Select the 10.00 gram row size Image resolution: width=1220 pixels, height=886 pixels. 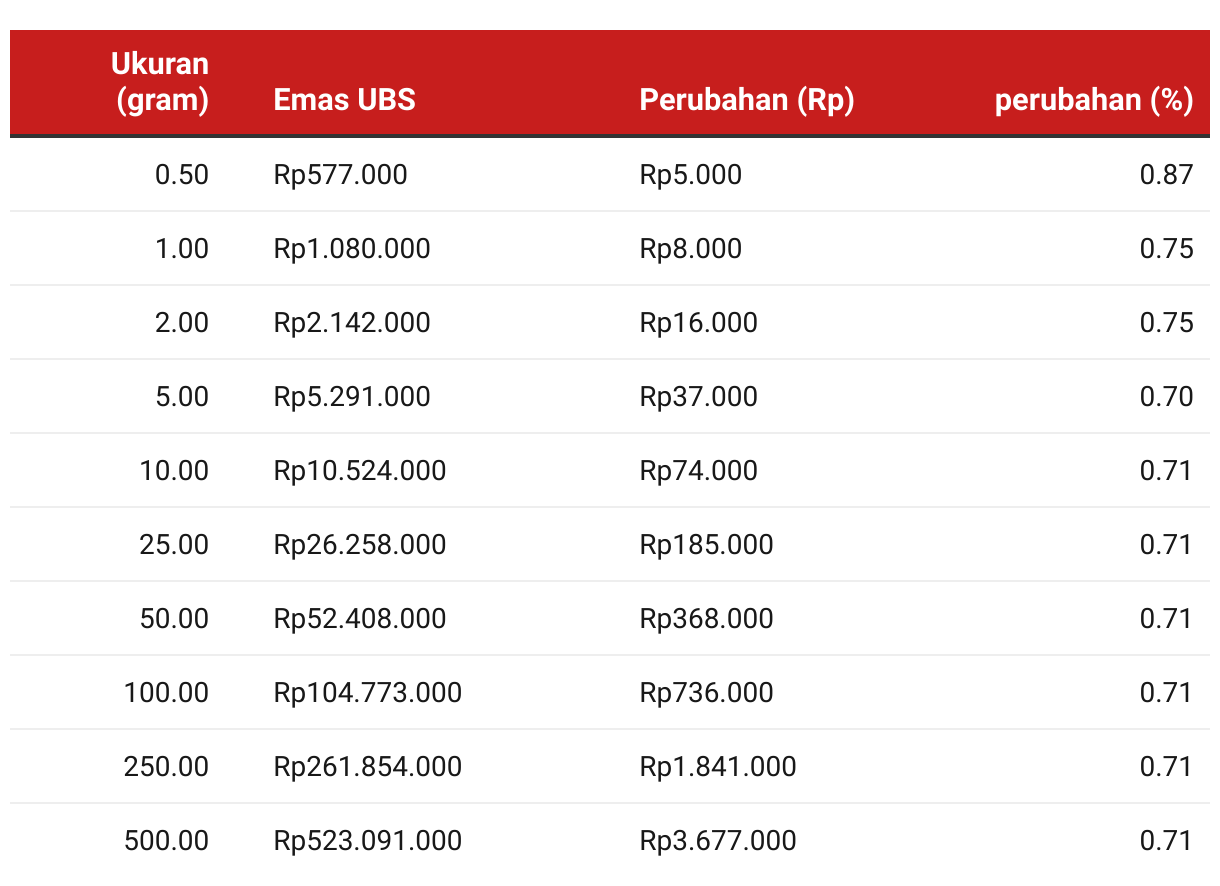(174, 471)
